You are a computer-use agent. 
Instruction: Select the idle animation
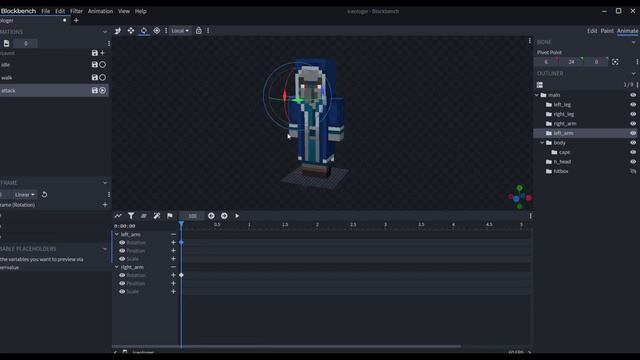pos(54,64)
